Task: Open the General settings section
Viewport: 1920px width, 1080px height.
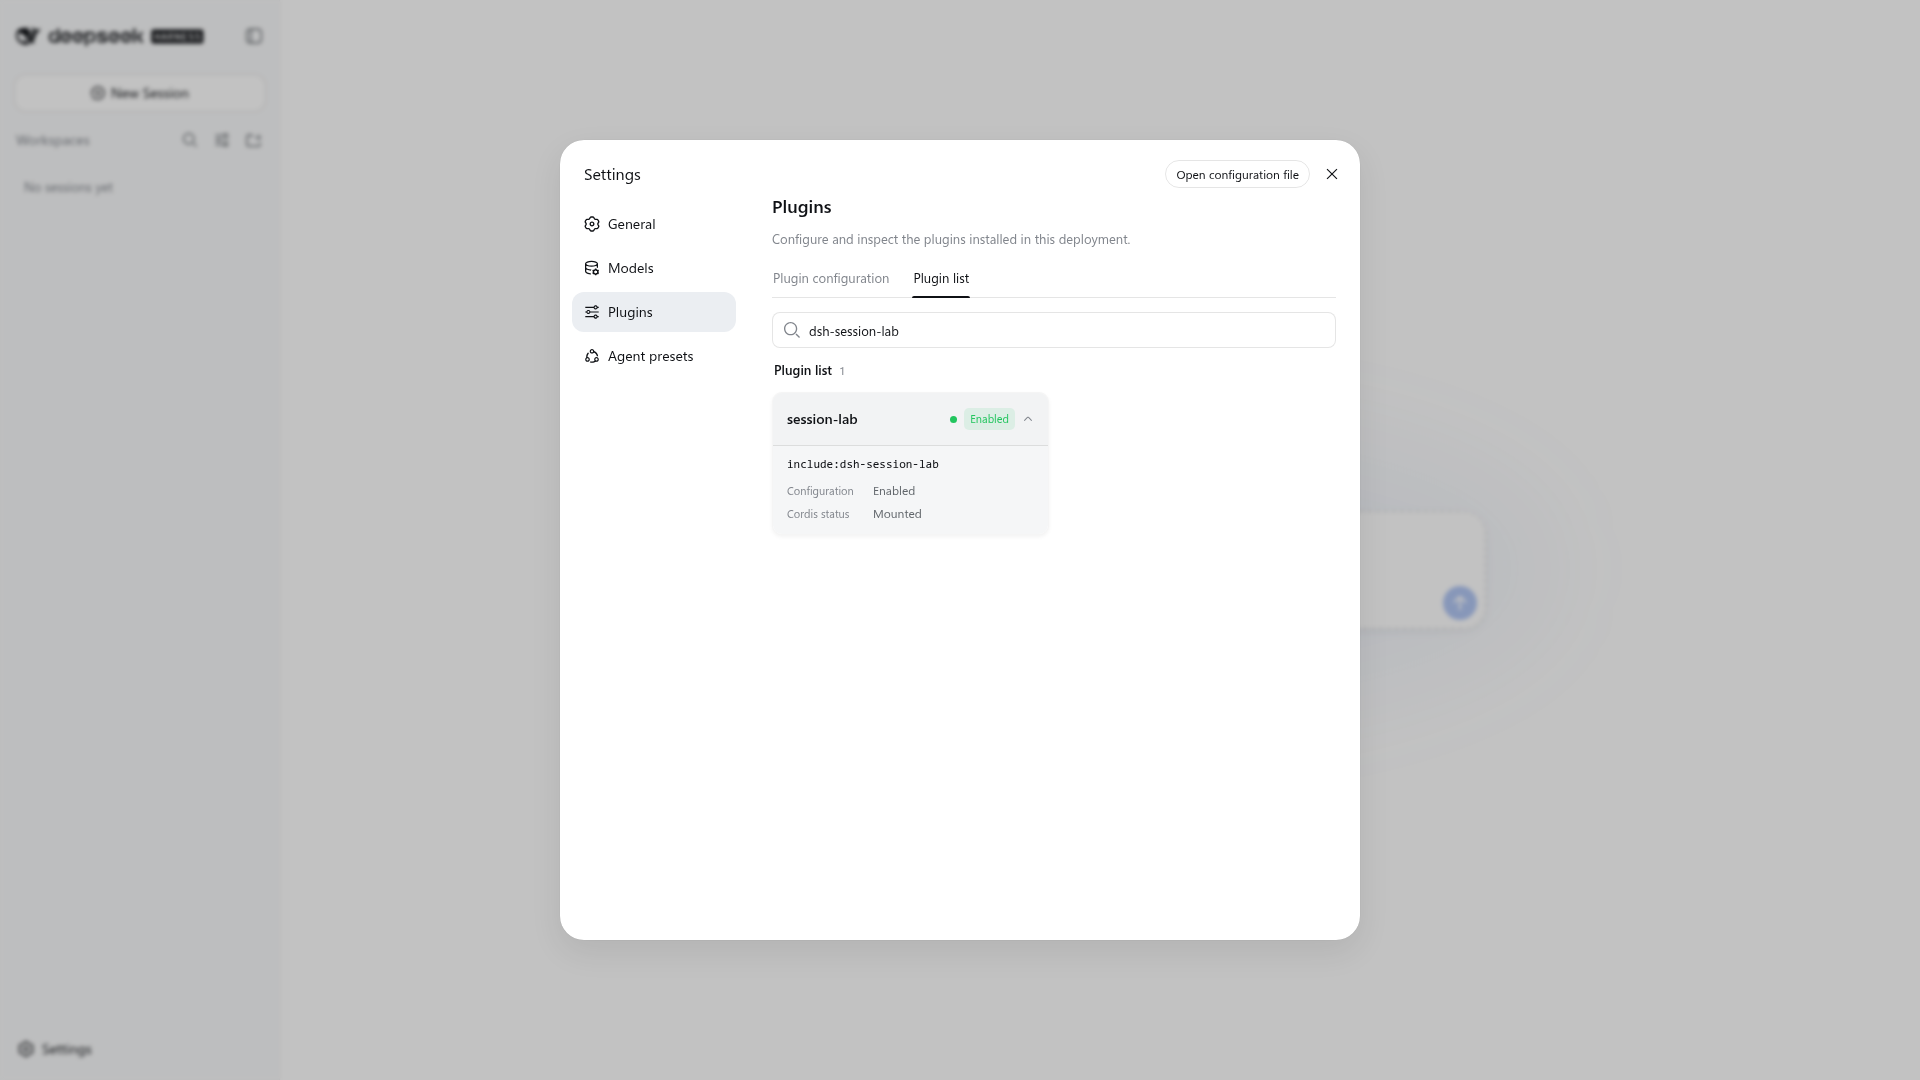Action: click(654, 224)
